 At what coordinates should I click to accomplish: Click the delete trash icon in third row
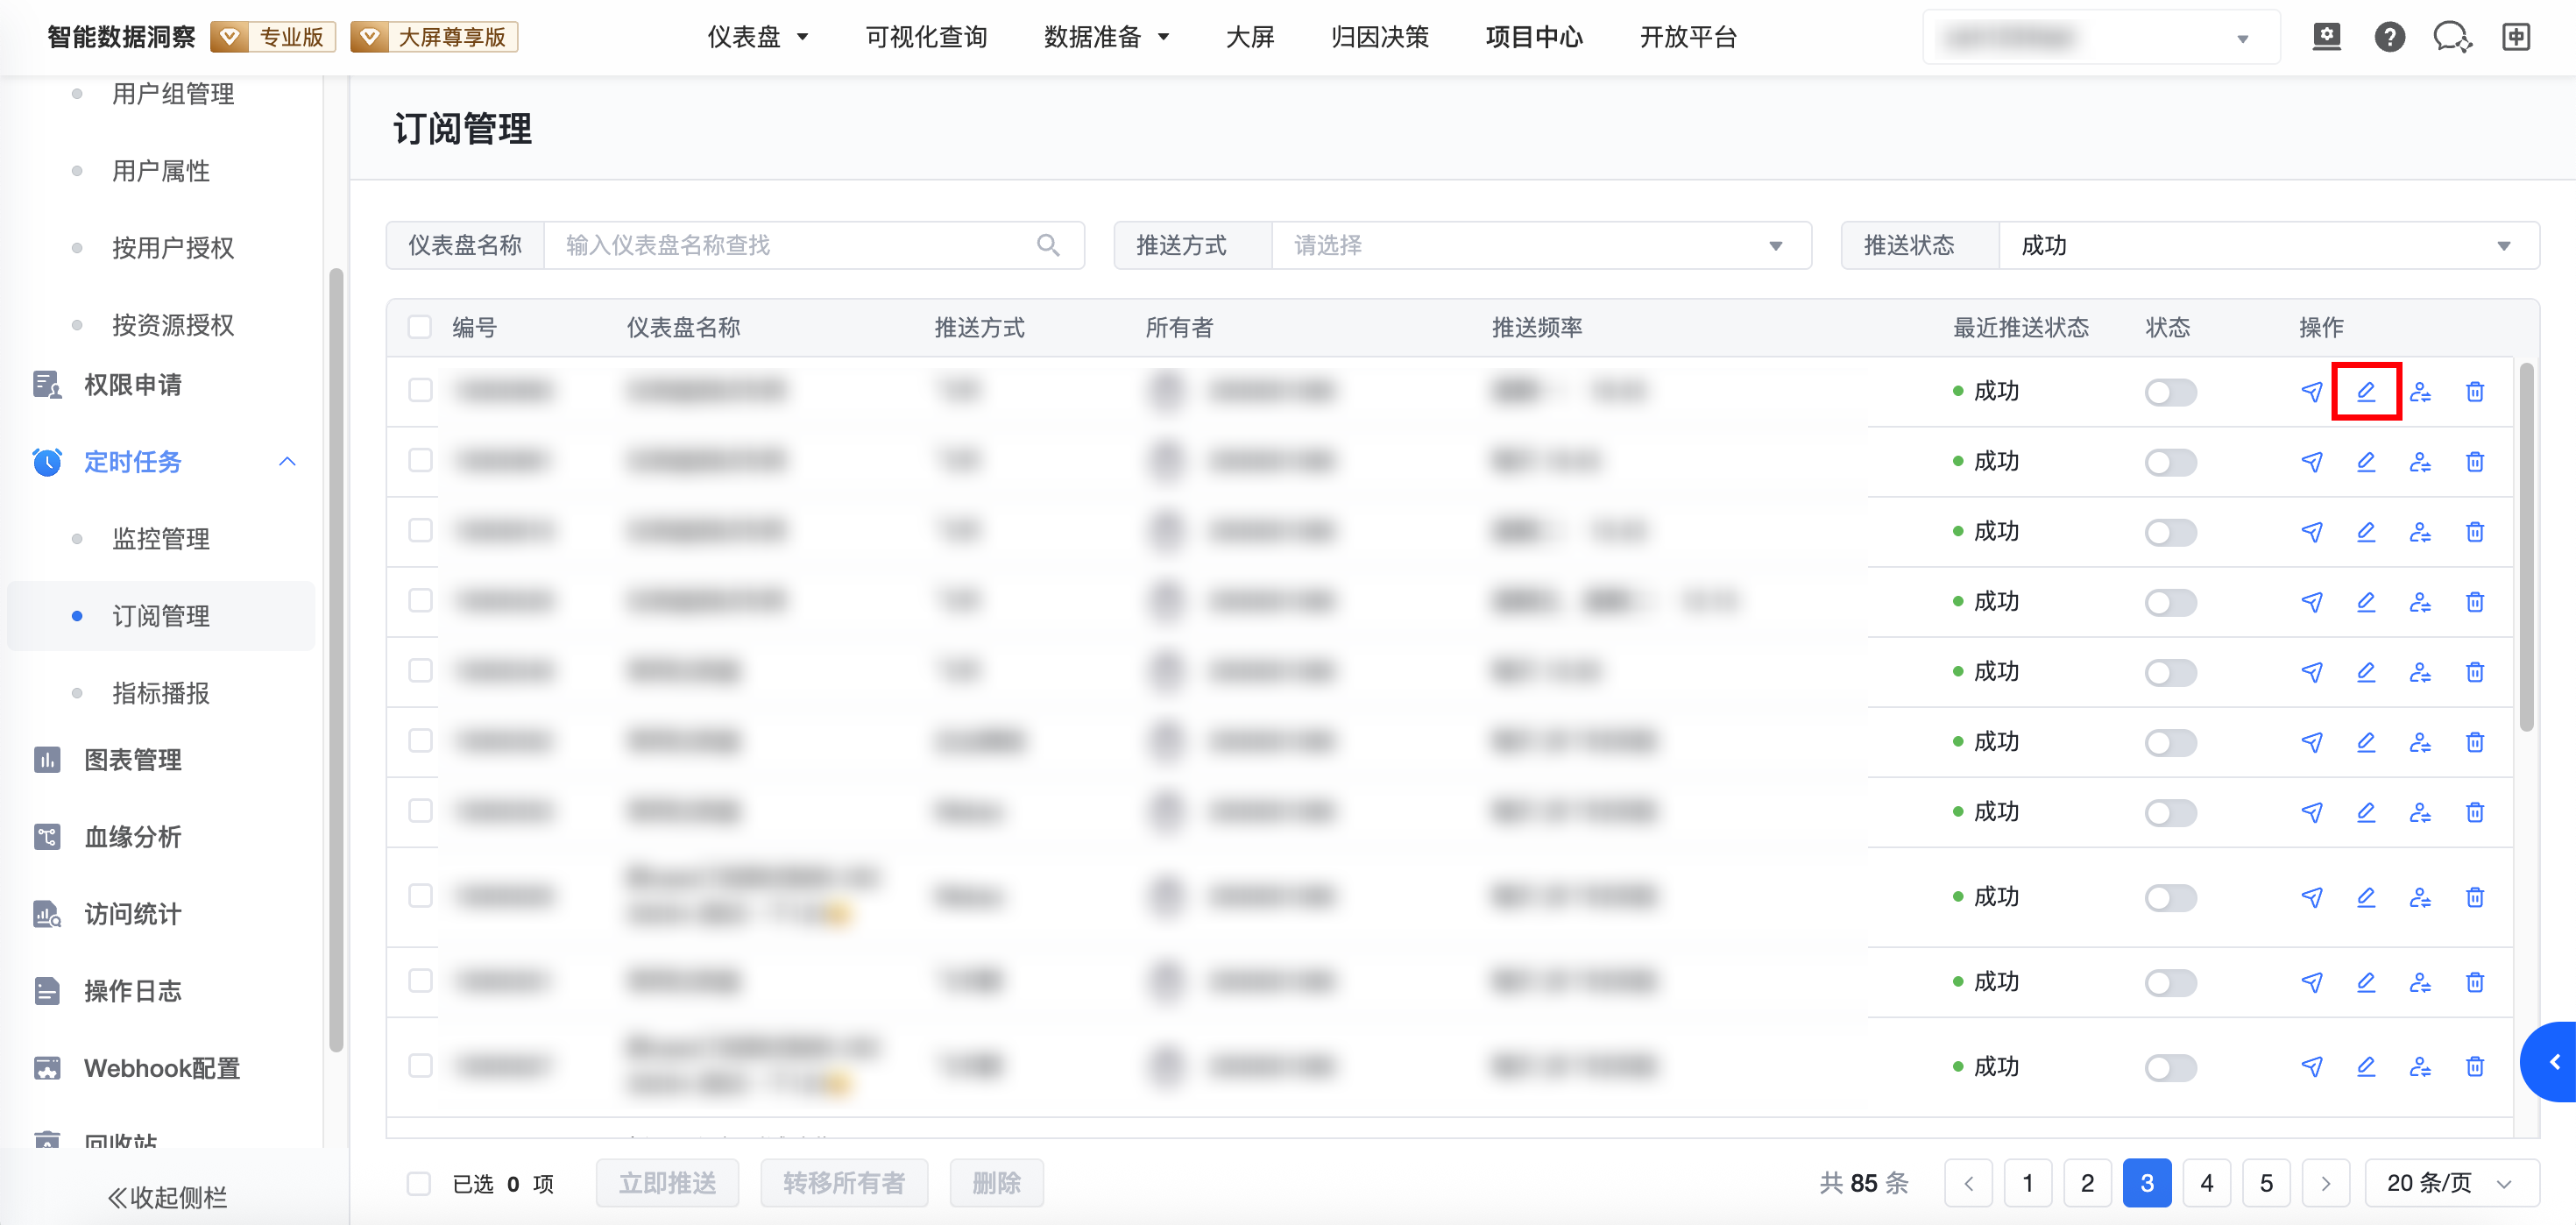tap(2474, 532)
